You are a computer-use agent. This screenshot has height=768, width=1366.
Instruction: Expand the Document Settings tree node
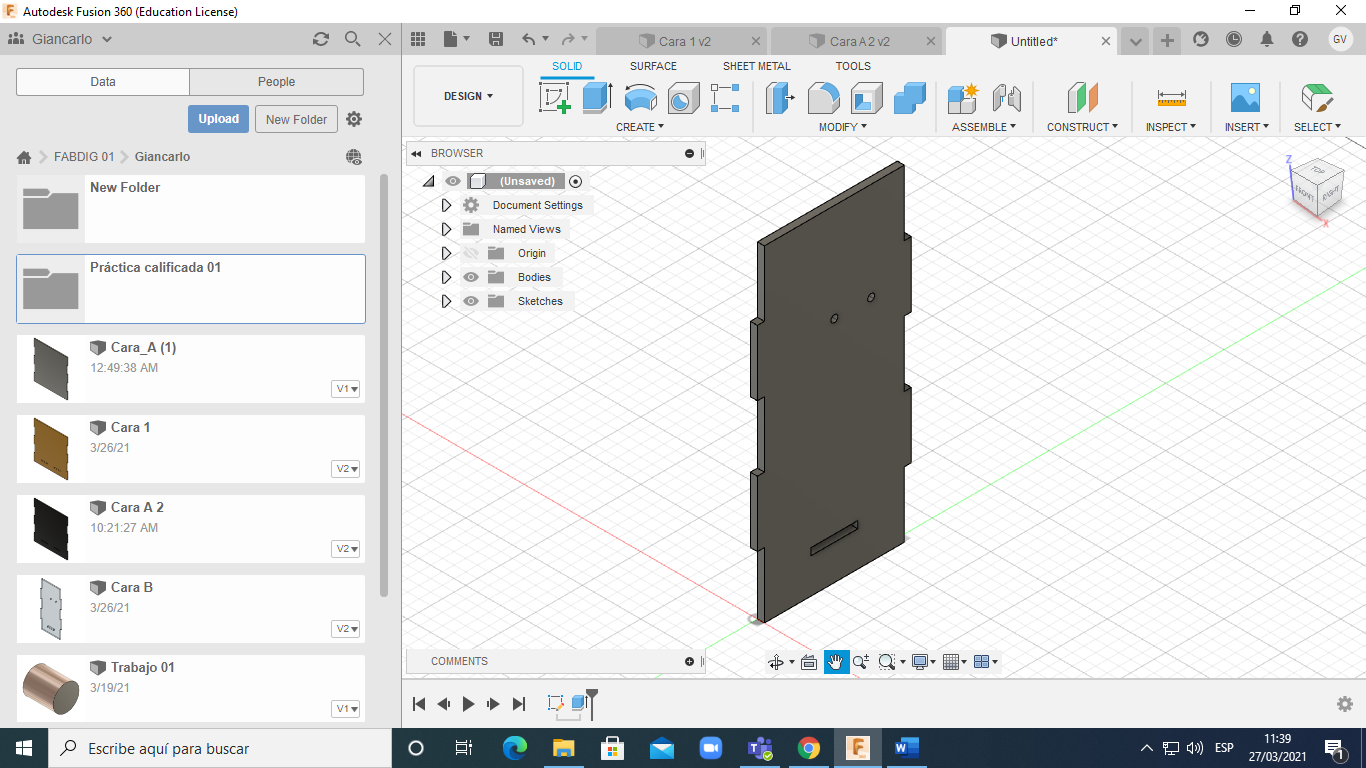coord(446,205)
